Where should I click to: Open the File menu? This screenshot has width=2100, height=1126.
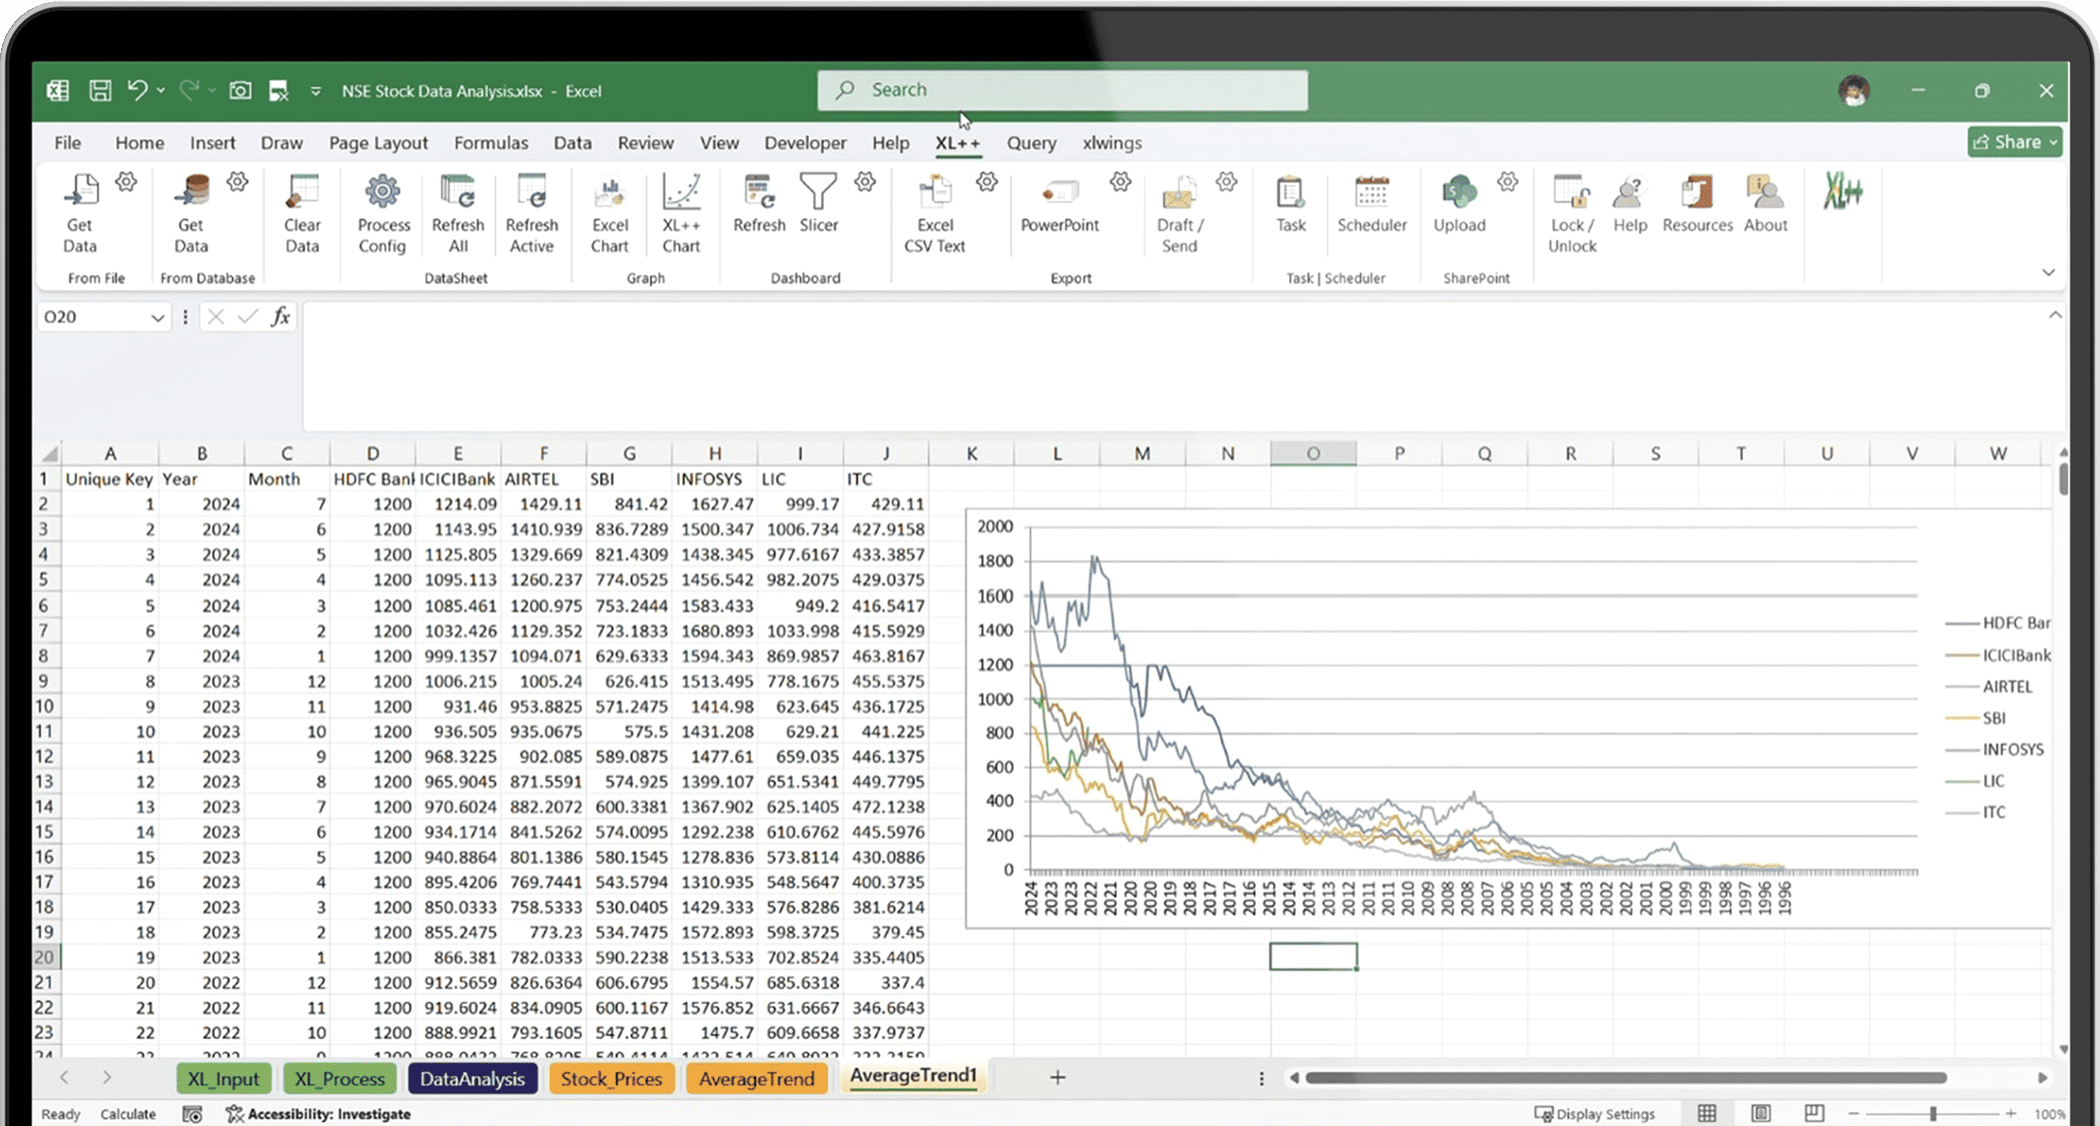click(67, 143)
